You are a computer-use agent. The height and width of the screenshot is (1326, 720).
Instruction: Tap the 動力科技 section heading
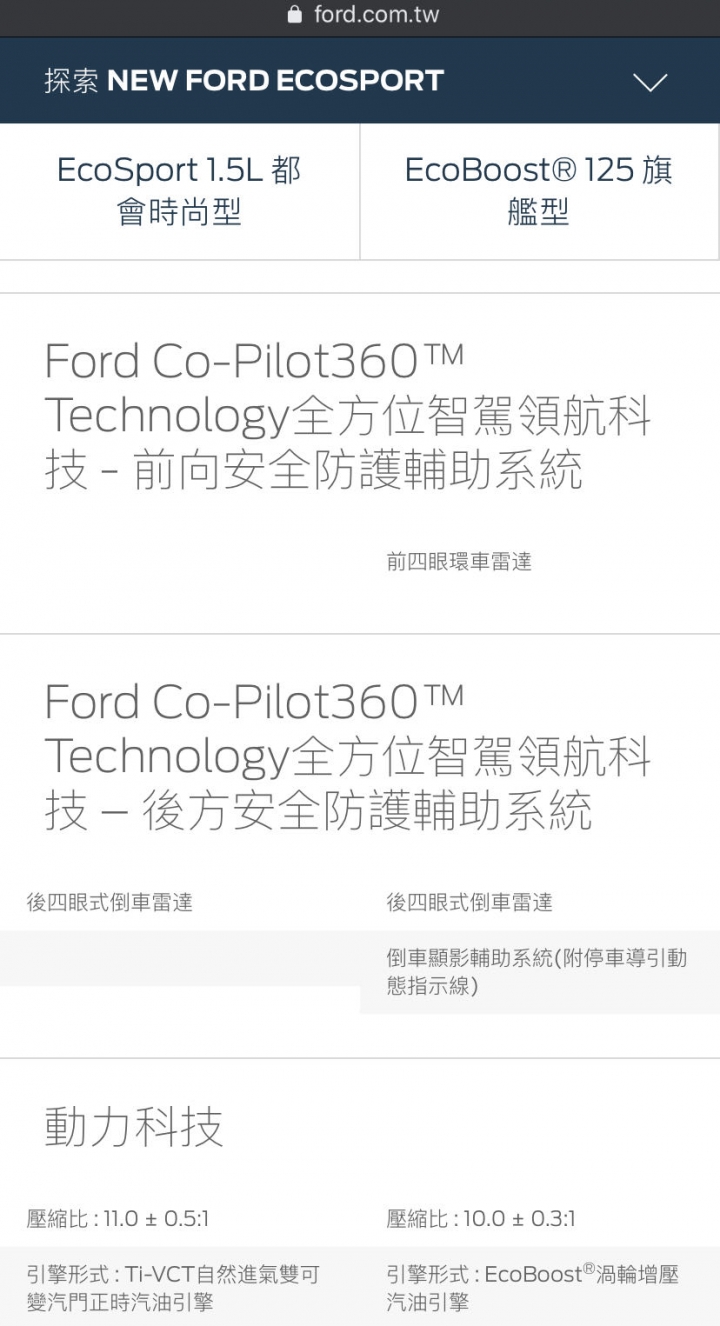[134, 1127]
